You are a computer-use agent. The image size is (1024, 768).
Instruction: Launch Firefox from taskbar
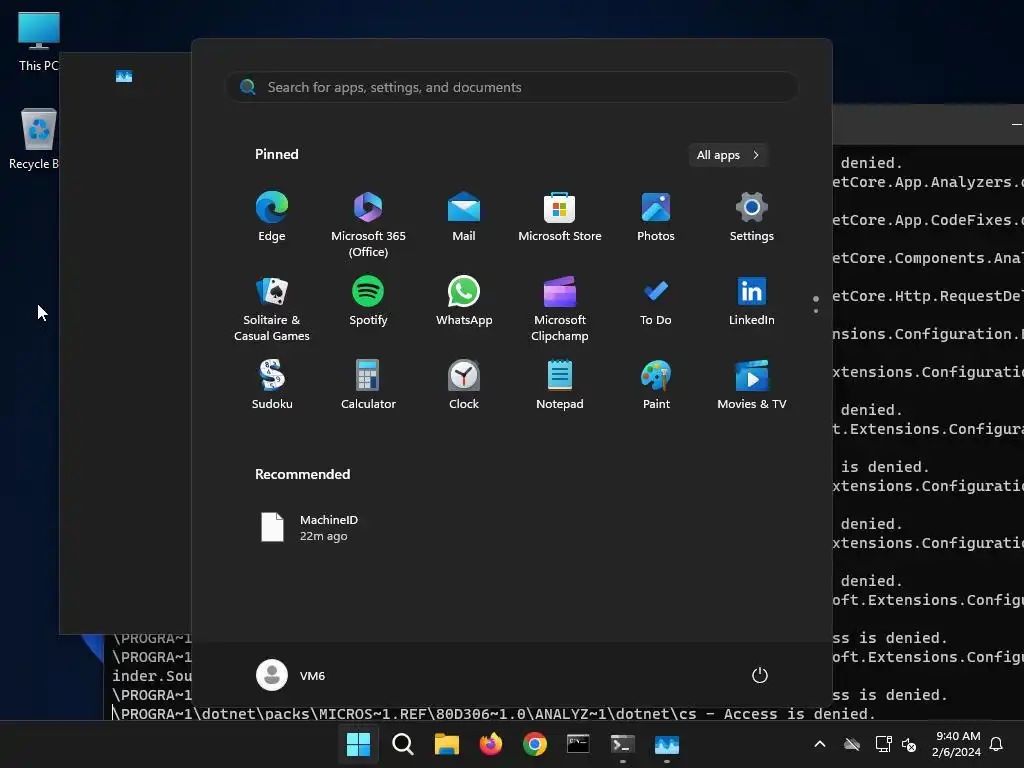pyautogui.click(x=490, y=744)
